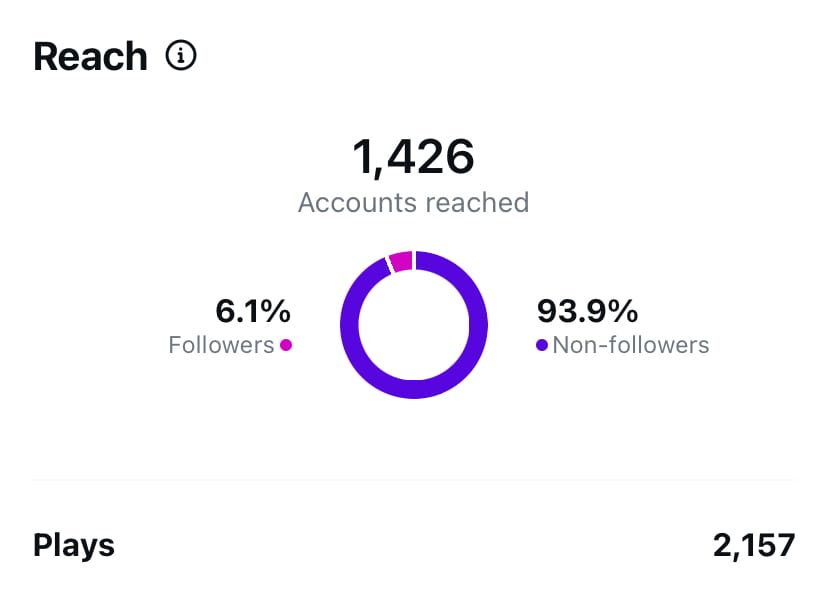Click the 2,157 plays count
Image resolution: width=828 pixels, height=605 pixels.
pos(754,545)
